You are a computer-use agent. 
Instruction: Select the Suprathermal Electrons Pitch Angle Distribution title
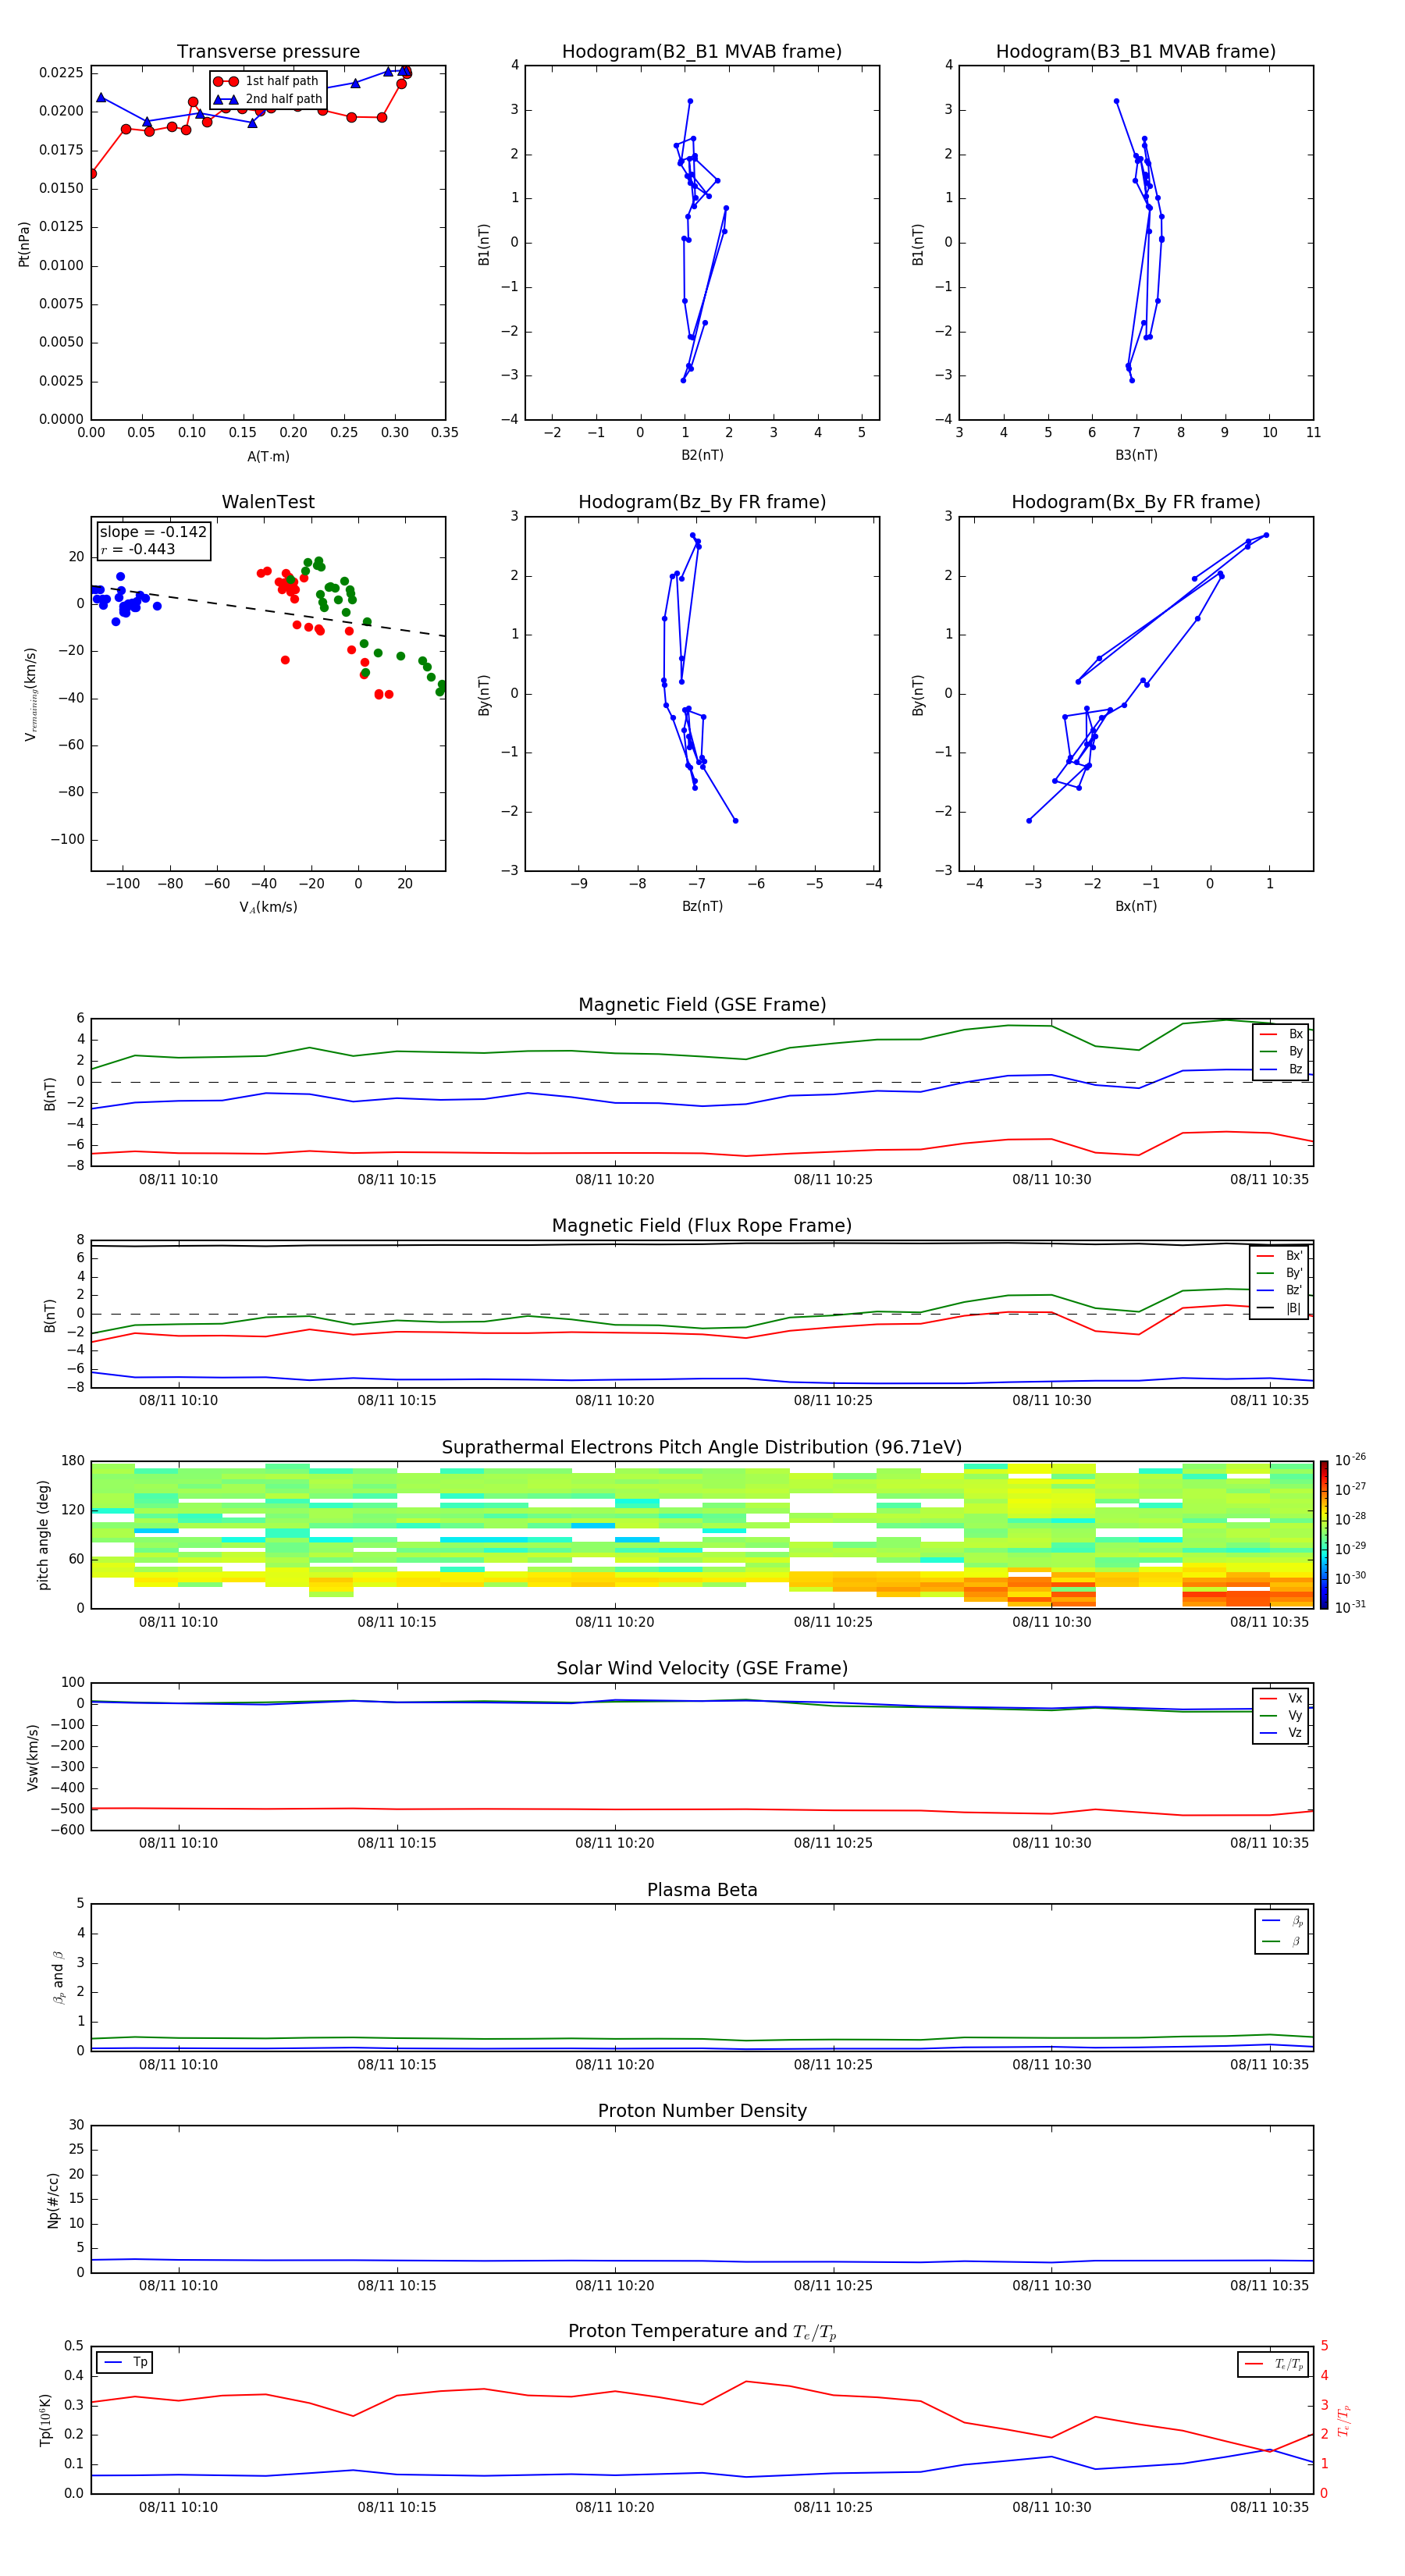pyautogui.click(x=702, y=1448)
